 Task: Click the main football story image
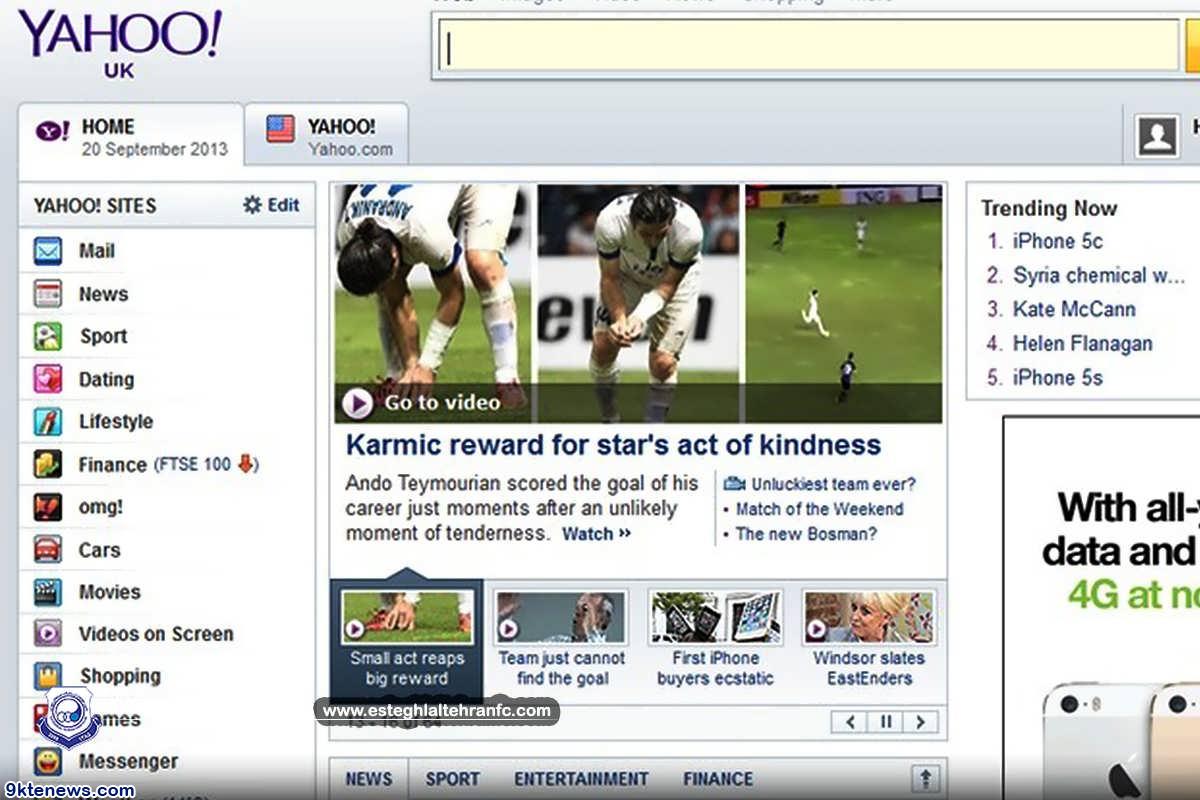[x=638, y=303]
